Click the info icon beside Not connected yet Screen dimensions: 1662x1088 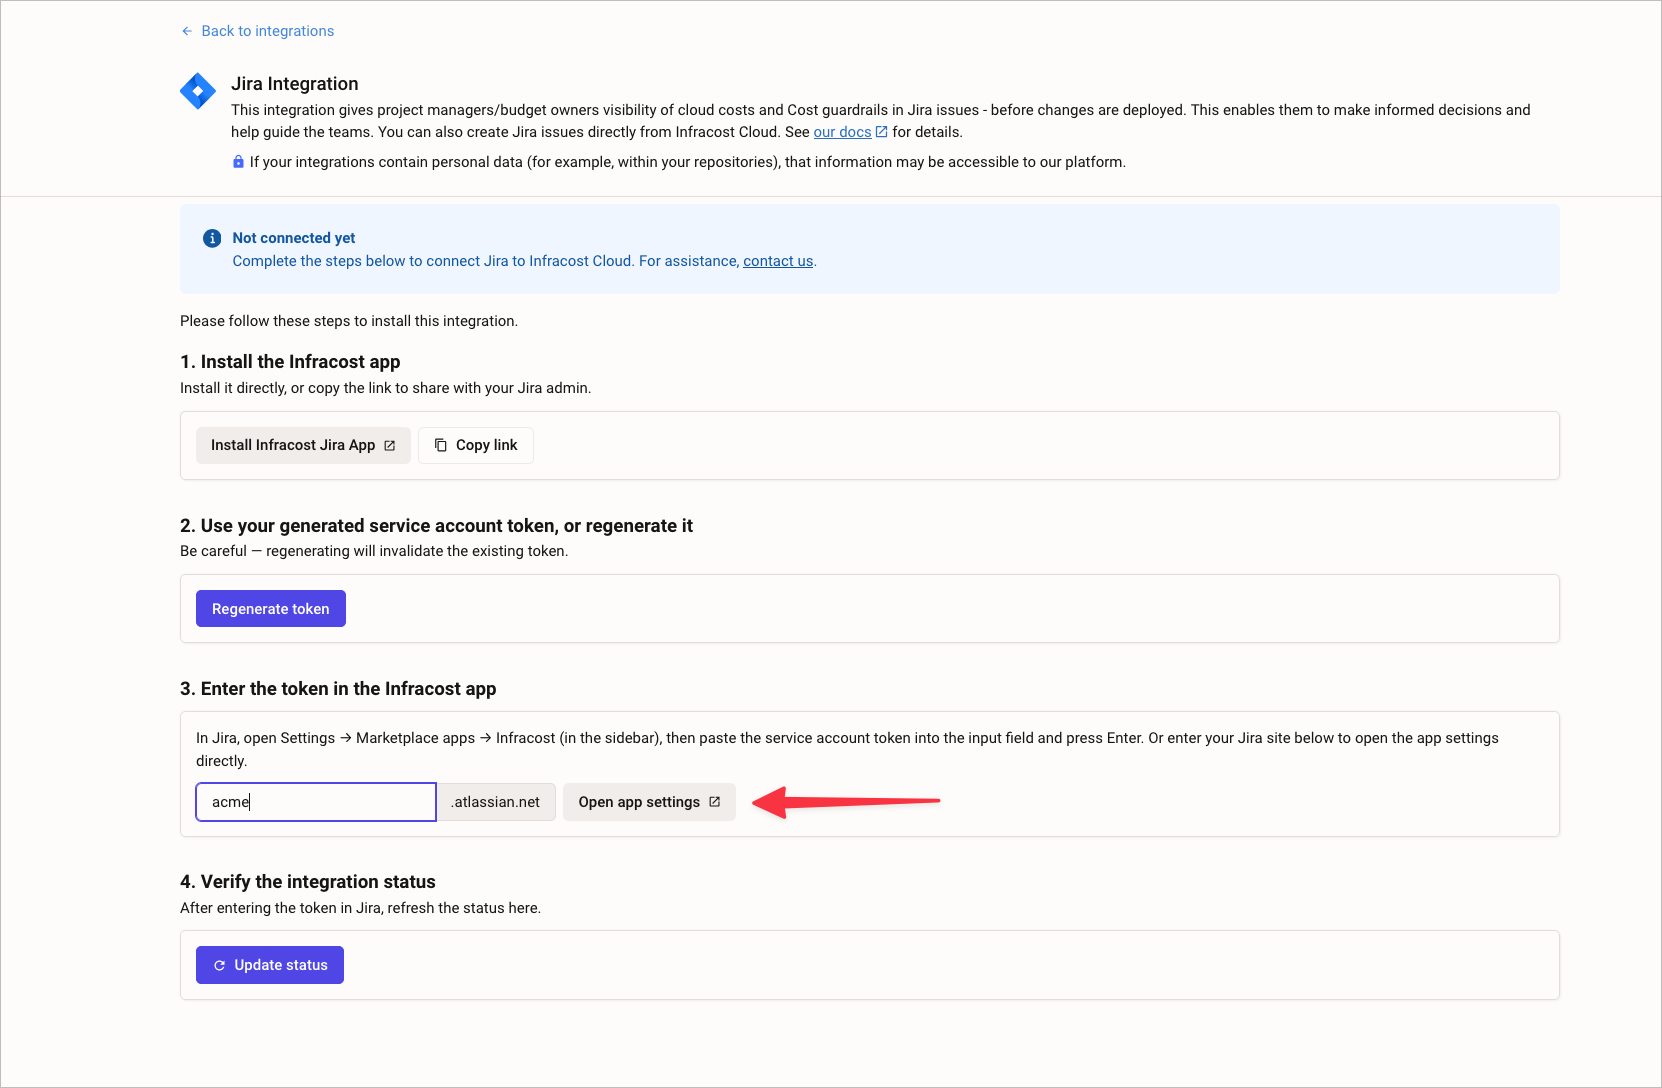pos(212,238)
